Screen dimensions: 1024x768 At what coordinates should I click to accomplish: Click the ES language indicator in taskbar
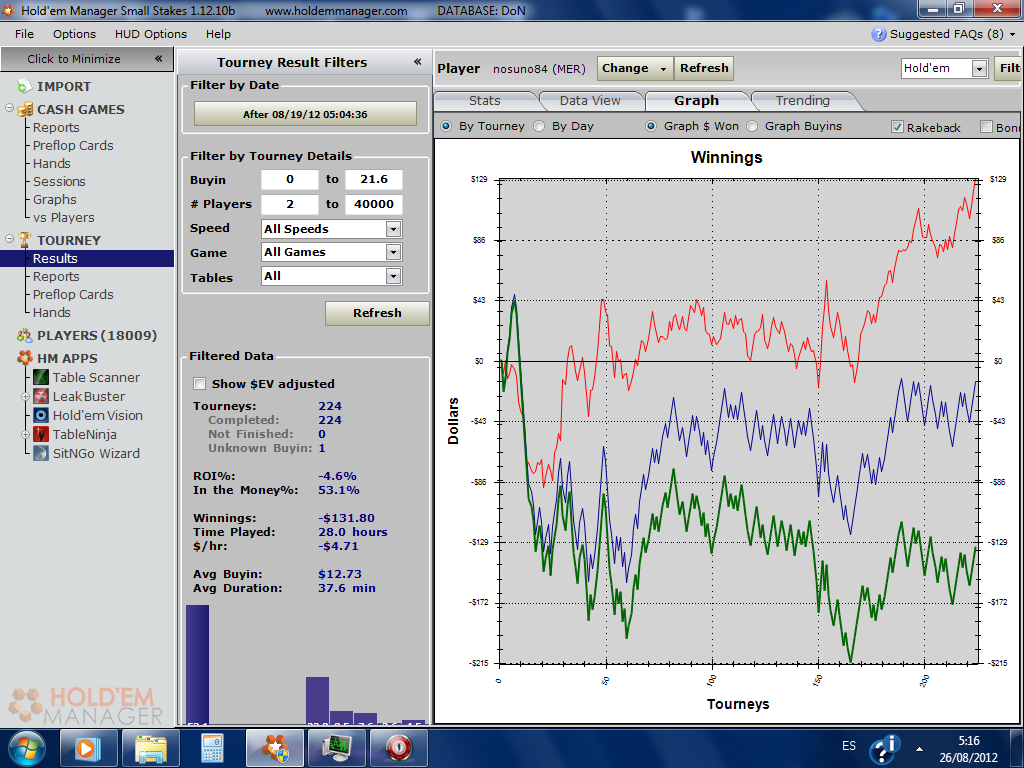(x=849, y=746)
